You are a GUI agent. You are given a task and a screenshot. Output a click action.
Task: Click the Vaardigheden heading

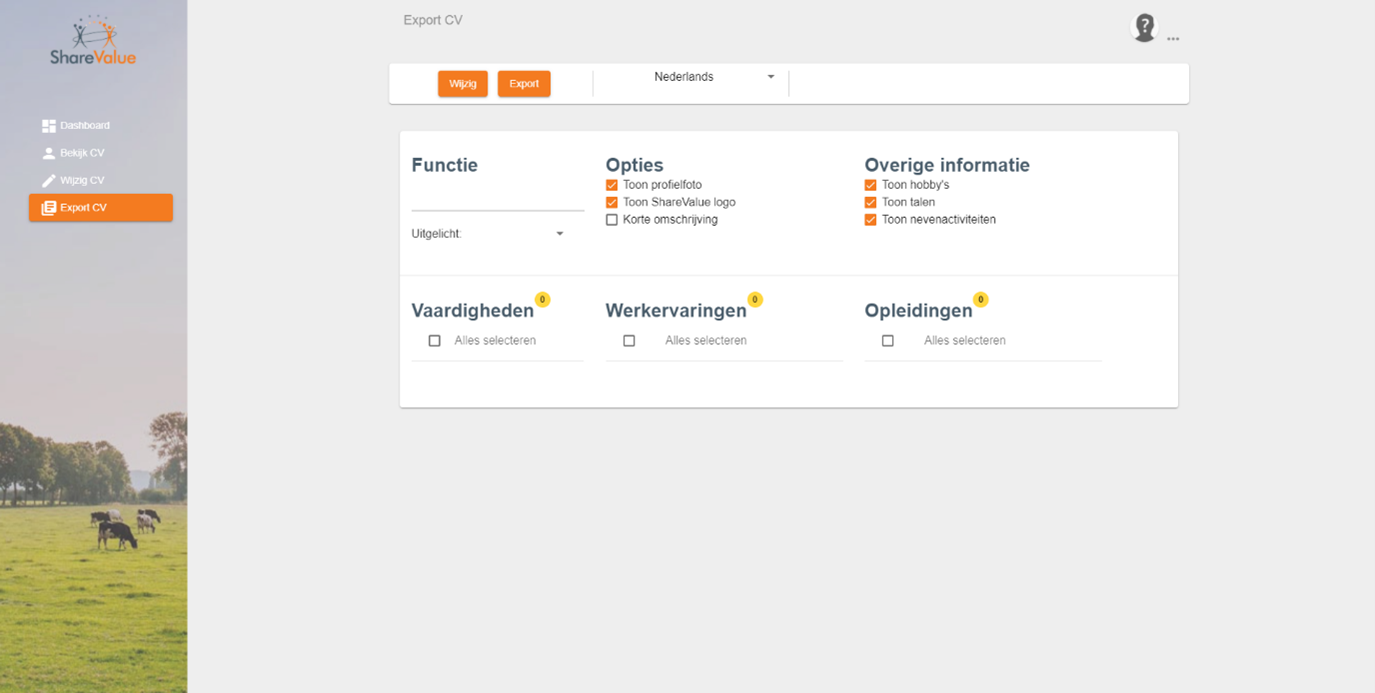point(473,311)
